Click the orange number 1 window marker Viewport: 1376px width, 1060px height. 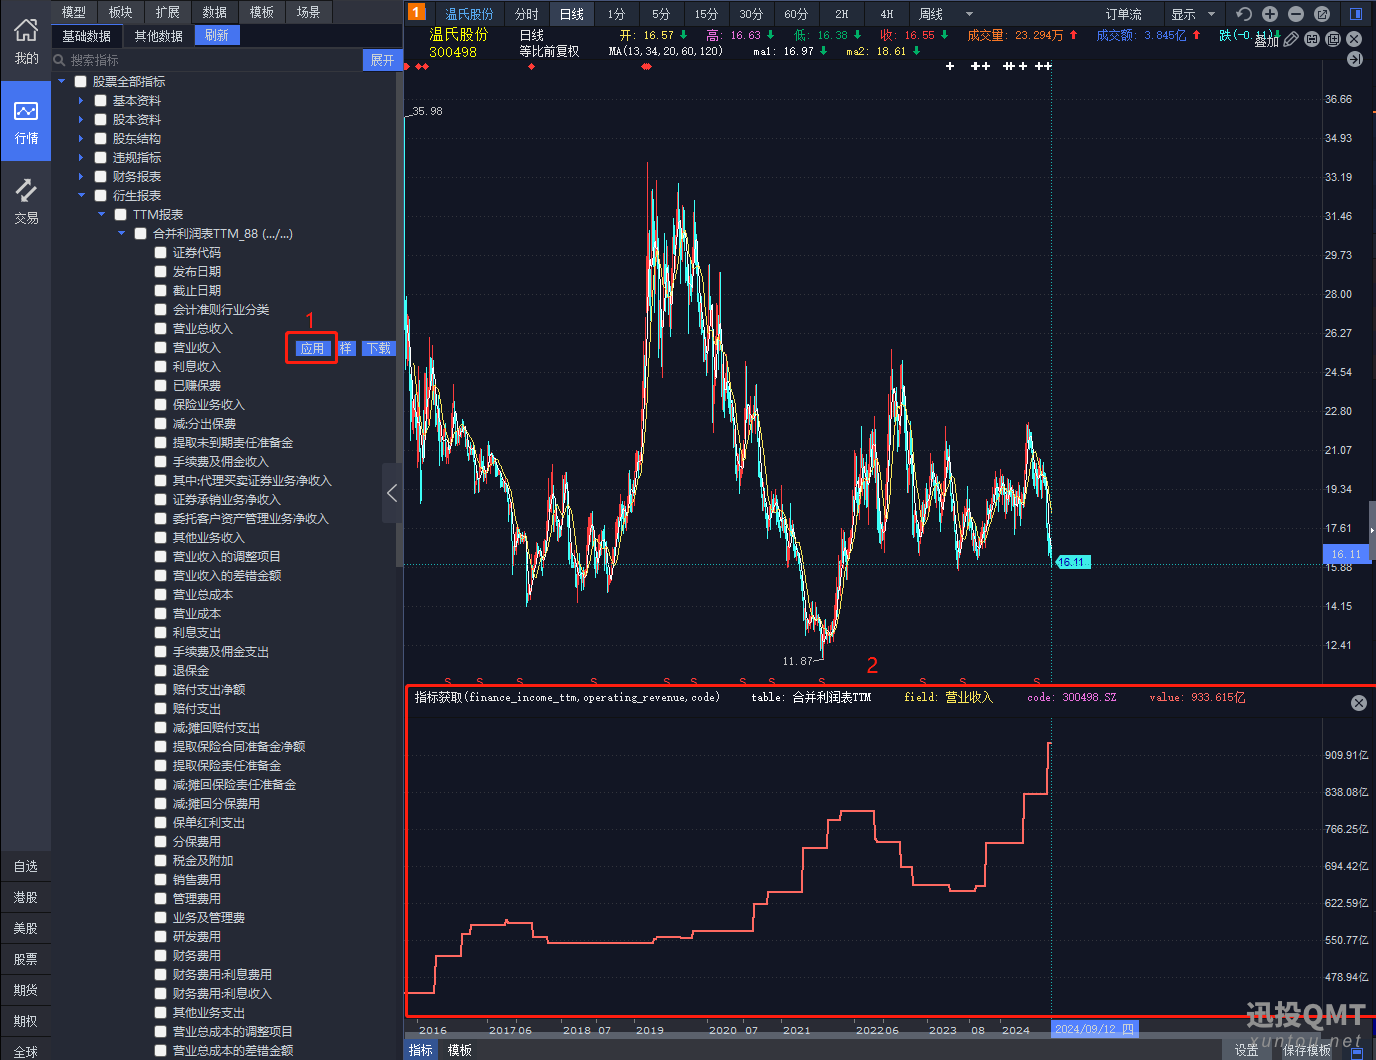coord(417,12)
